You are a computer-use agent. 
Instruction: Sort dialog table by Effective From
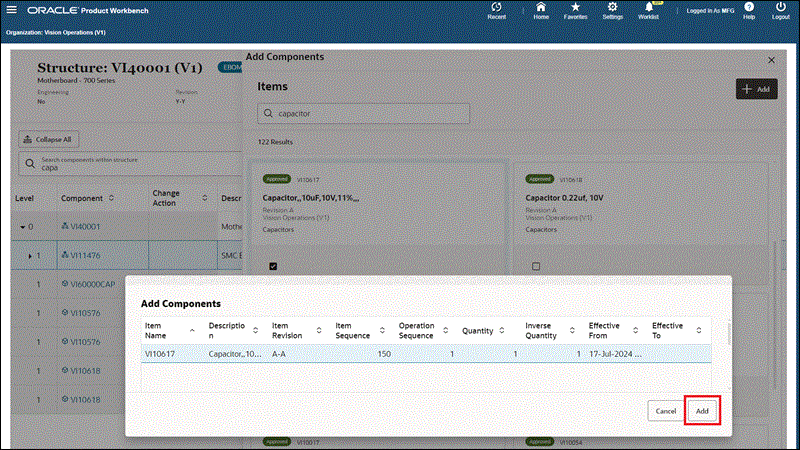[x=635, y=331]
